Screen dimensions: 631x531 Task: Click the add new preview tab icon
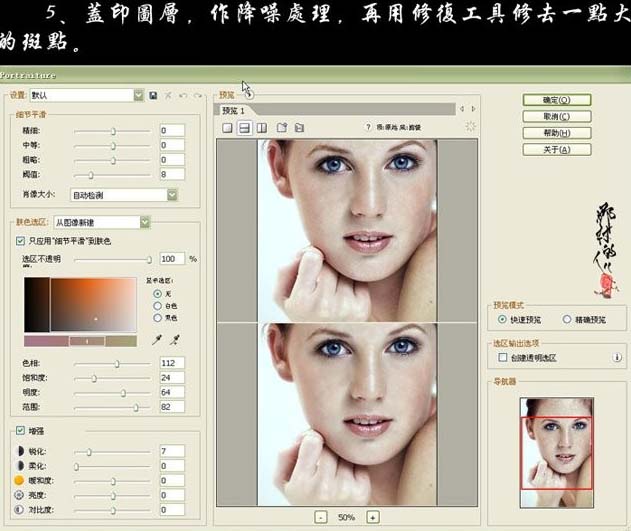[282, 128]
